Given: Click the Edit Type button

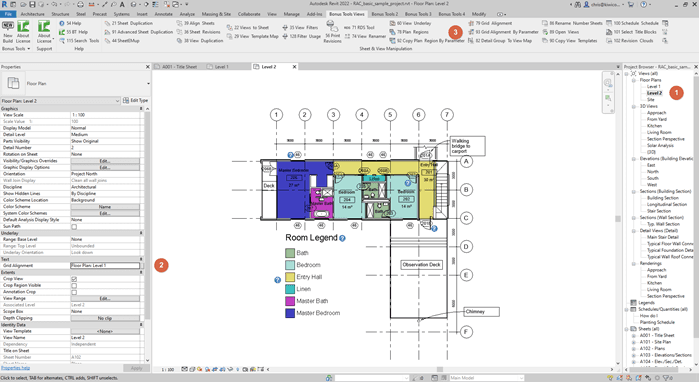Looking at the screenshot, I should point(135,101).
